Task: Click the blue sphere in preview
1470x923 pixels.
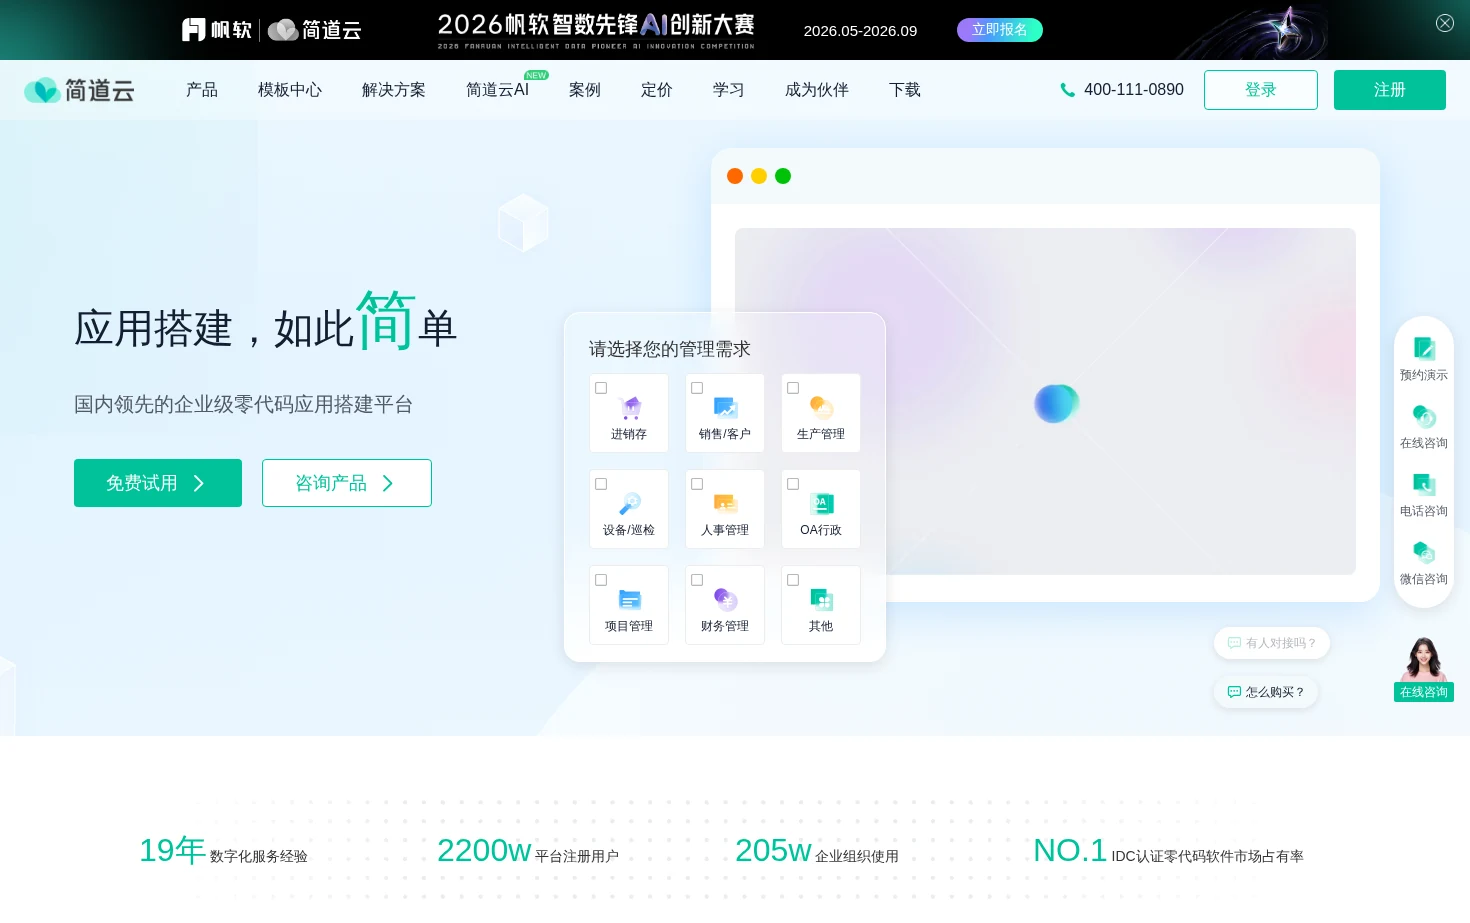Action: click(x=1056, y=403)
